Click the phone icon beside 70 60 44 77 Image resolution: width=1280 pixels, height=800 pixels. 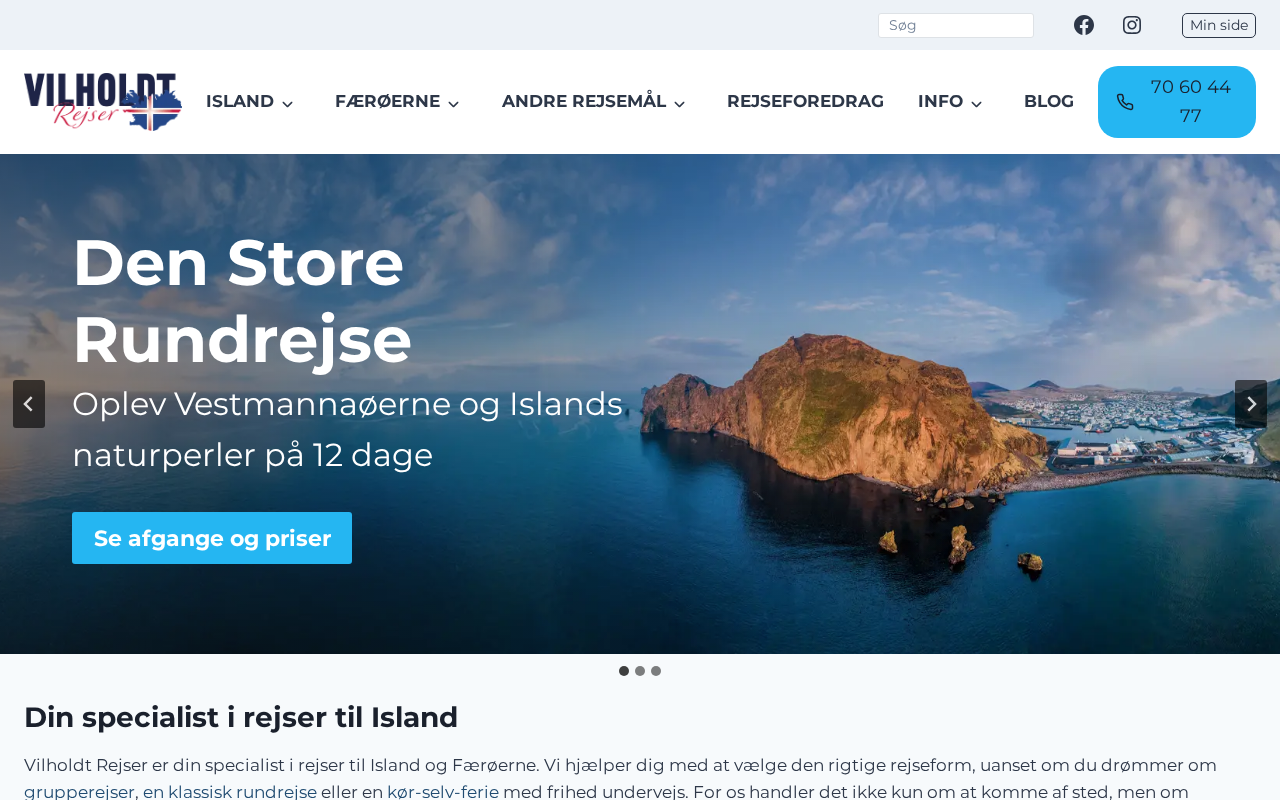pyautogui.click(x=1125, y=102)
